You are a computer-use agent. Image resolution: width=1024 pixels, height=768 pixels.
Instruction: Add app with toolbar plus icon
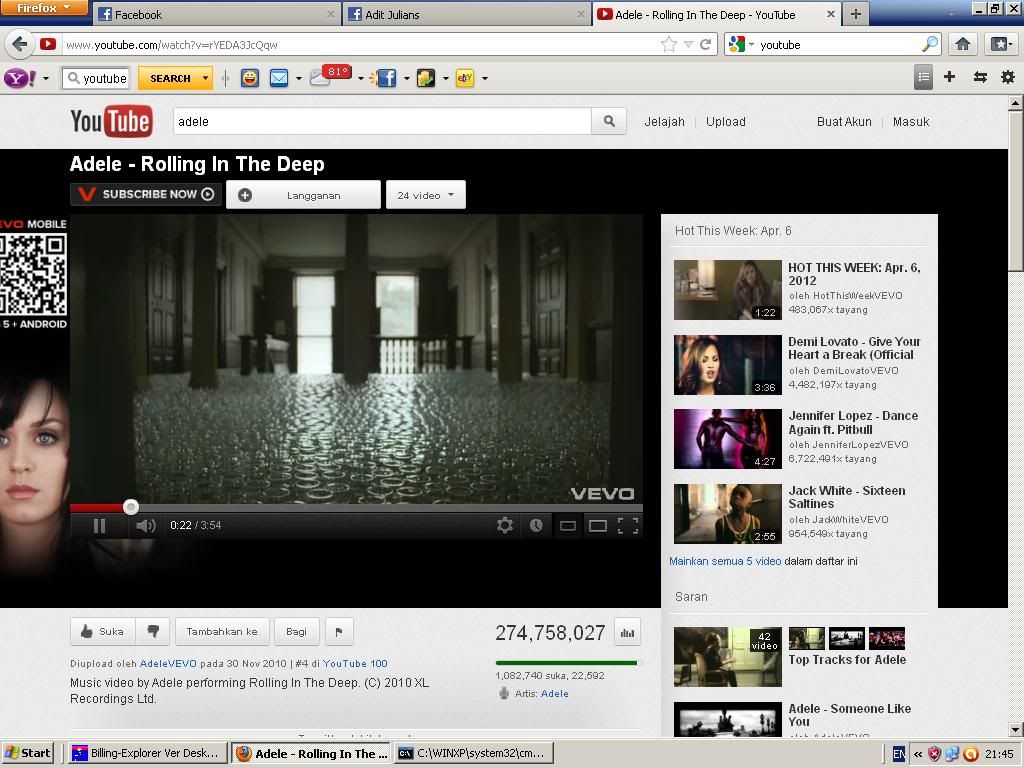[x=950, y=77]
